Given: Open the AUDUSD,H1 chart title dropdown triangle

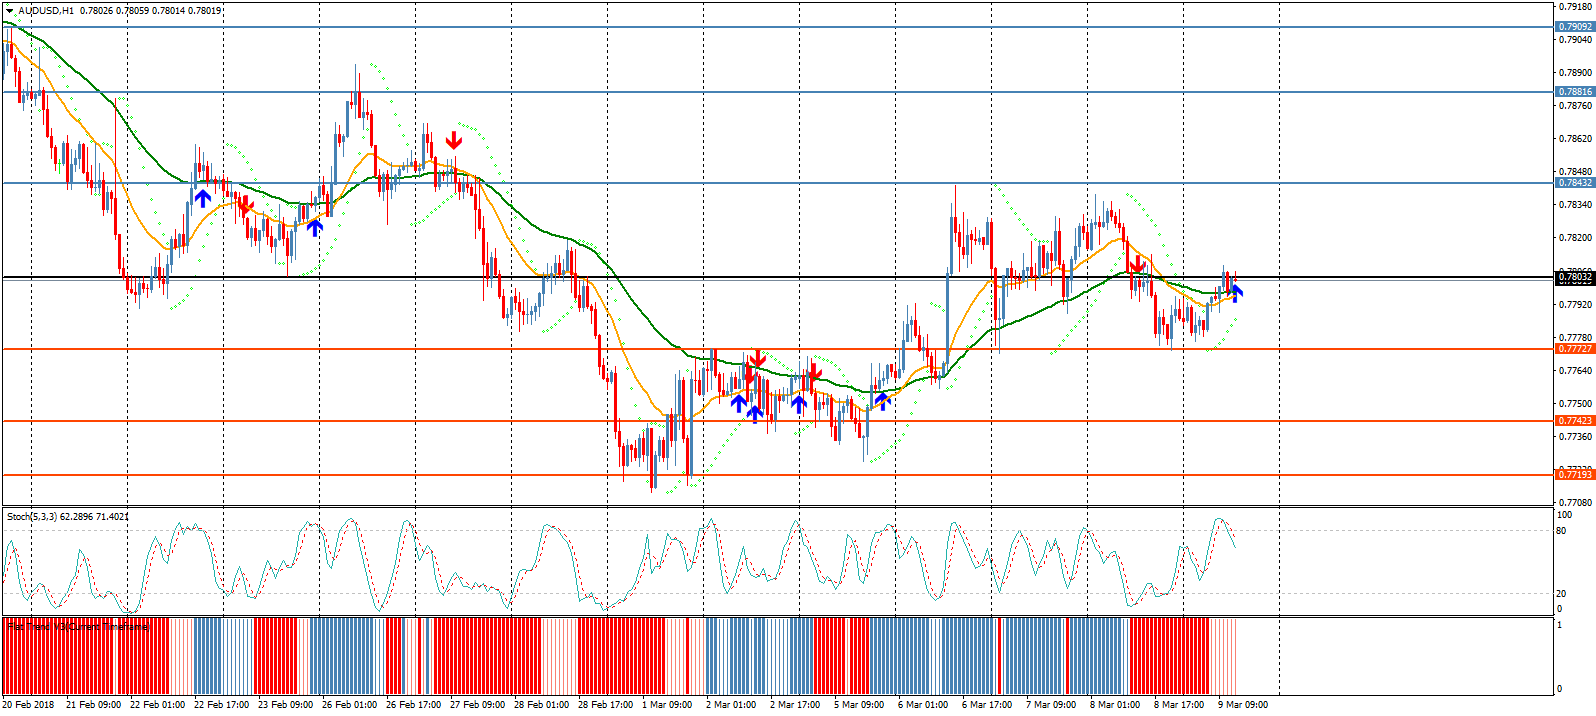Looking at the screenshot, I should [9, 11].
